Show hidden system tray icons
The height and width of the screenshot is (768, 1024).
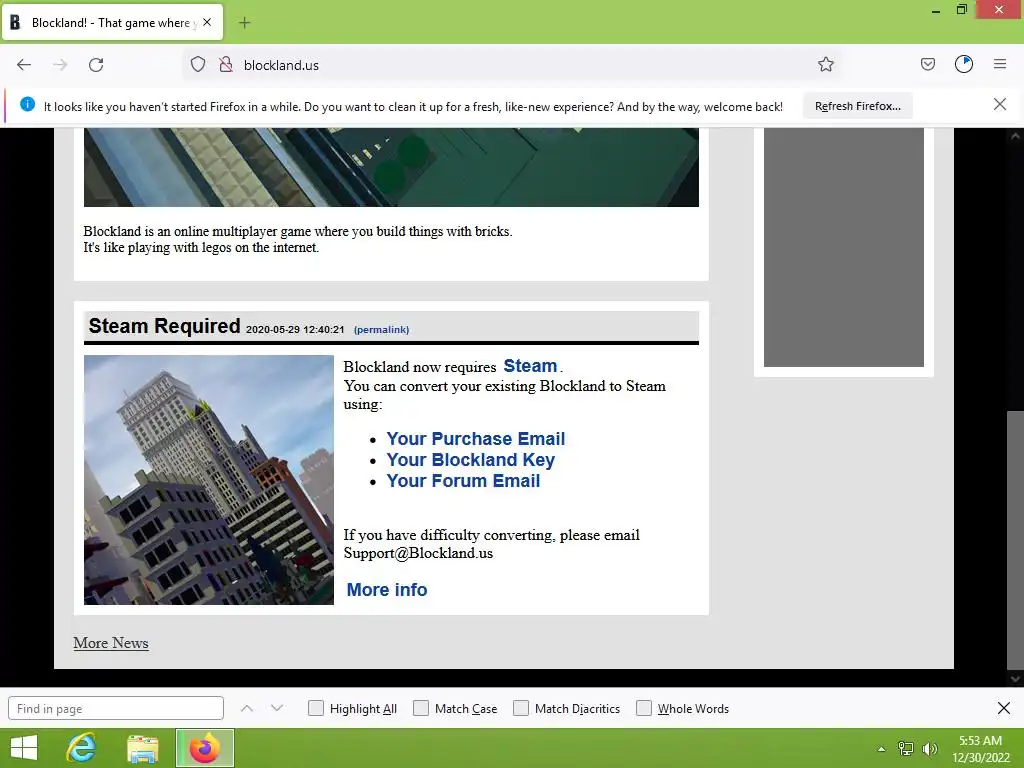click(x=881, y=749)
